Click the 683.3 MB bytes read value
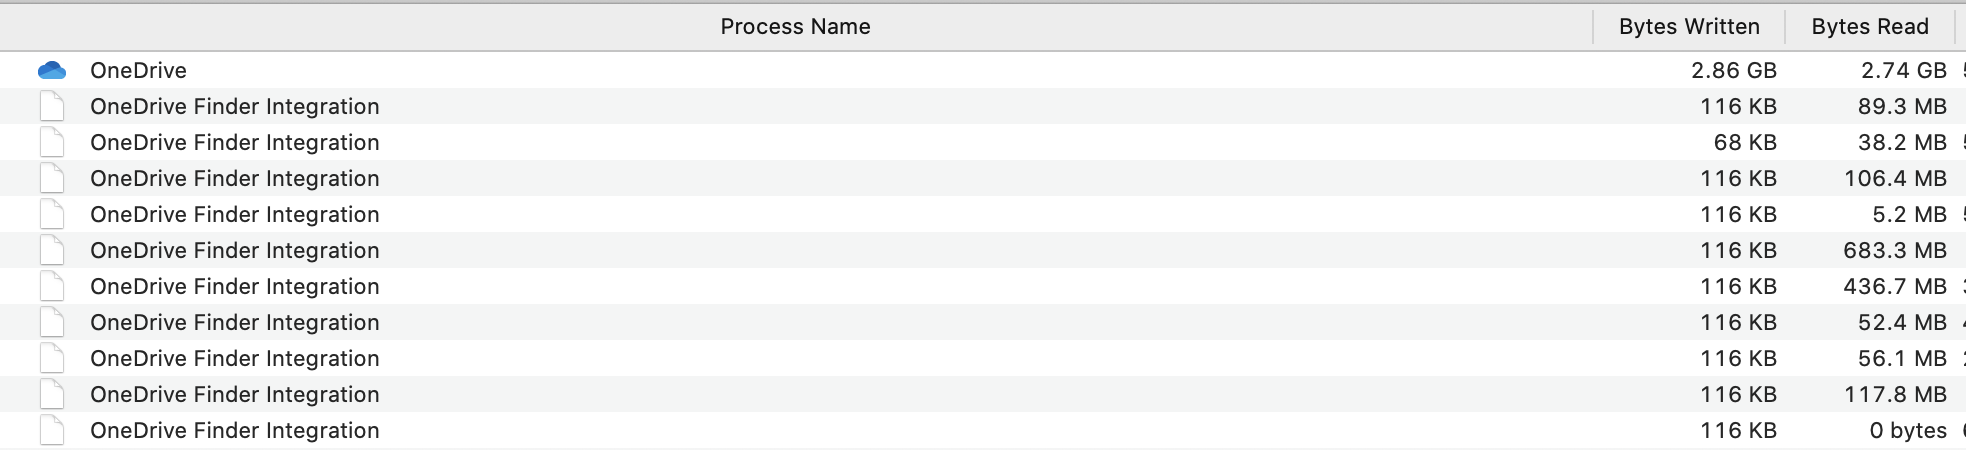The width and height of the screenshot is (1966, 450). [1896, 250]
